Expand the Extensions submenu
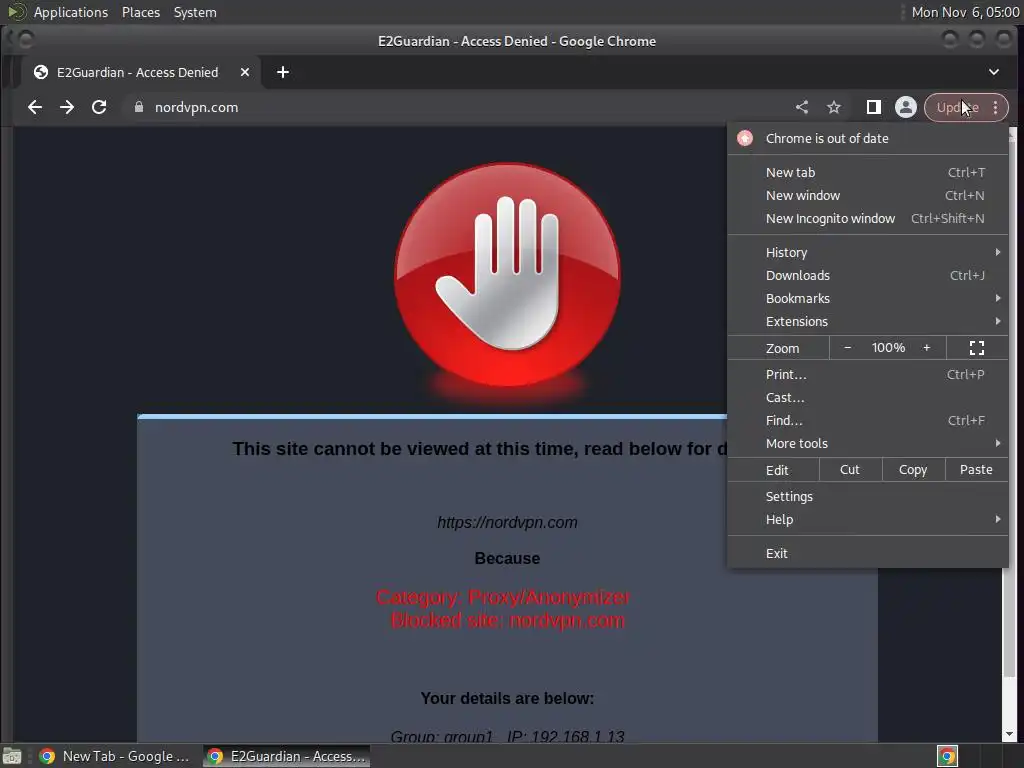Viewport: 1024px width, 768px height. (x=867, y=321)
